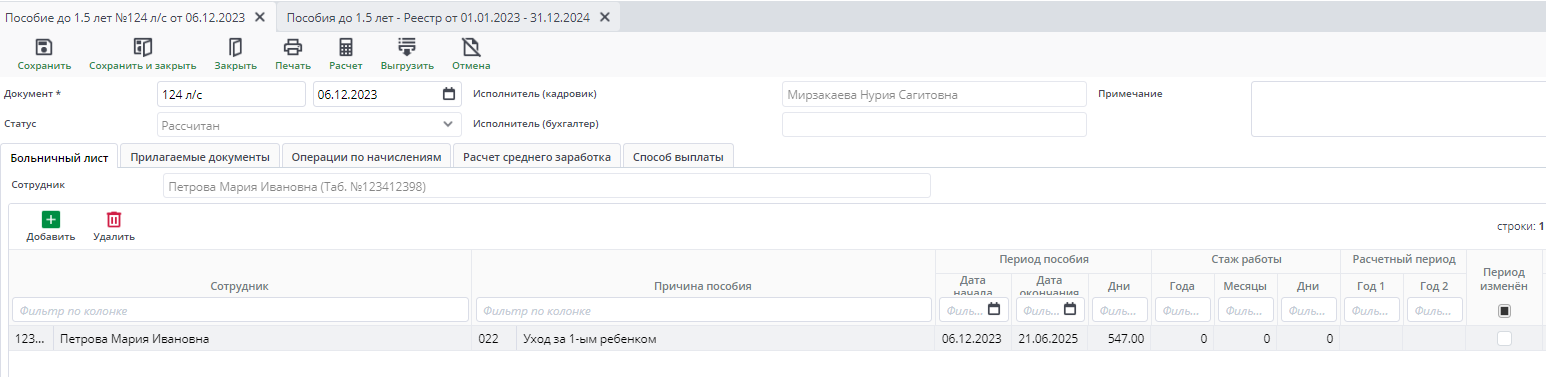Open the Способ выплаты tab
1546x377 pixels.
[x=679, y=157]
